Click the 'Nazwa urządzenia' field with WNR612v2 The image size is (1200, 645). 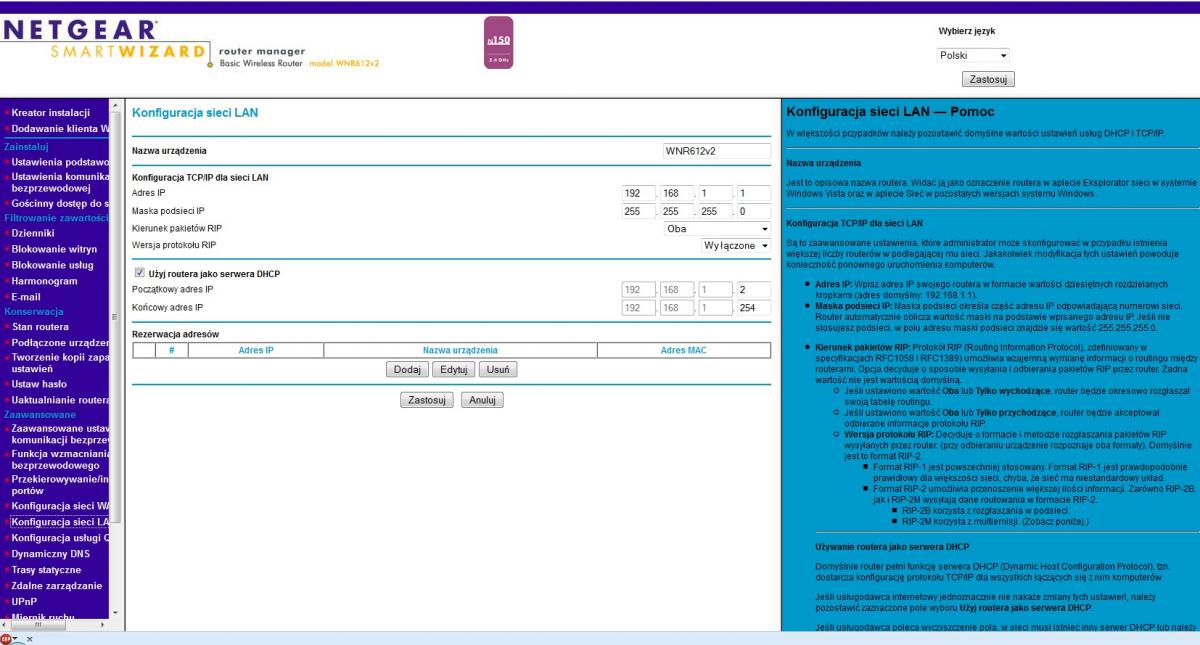[717, 151]
